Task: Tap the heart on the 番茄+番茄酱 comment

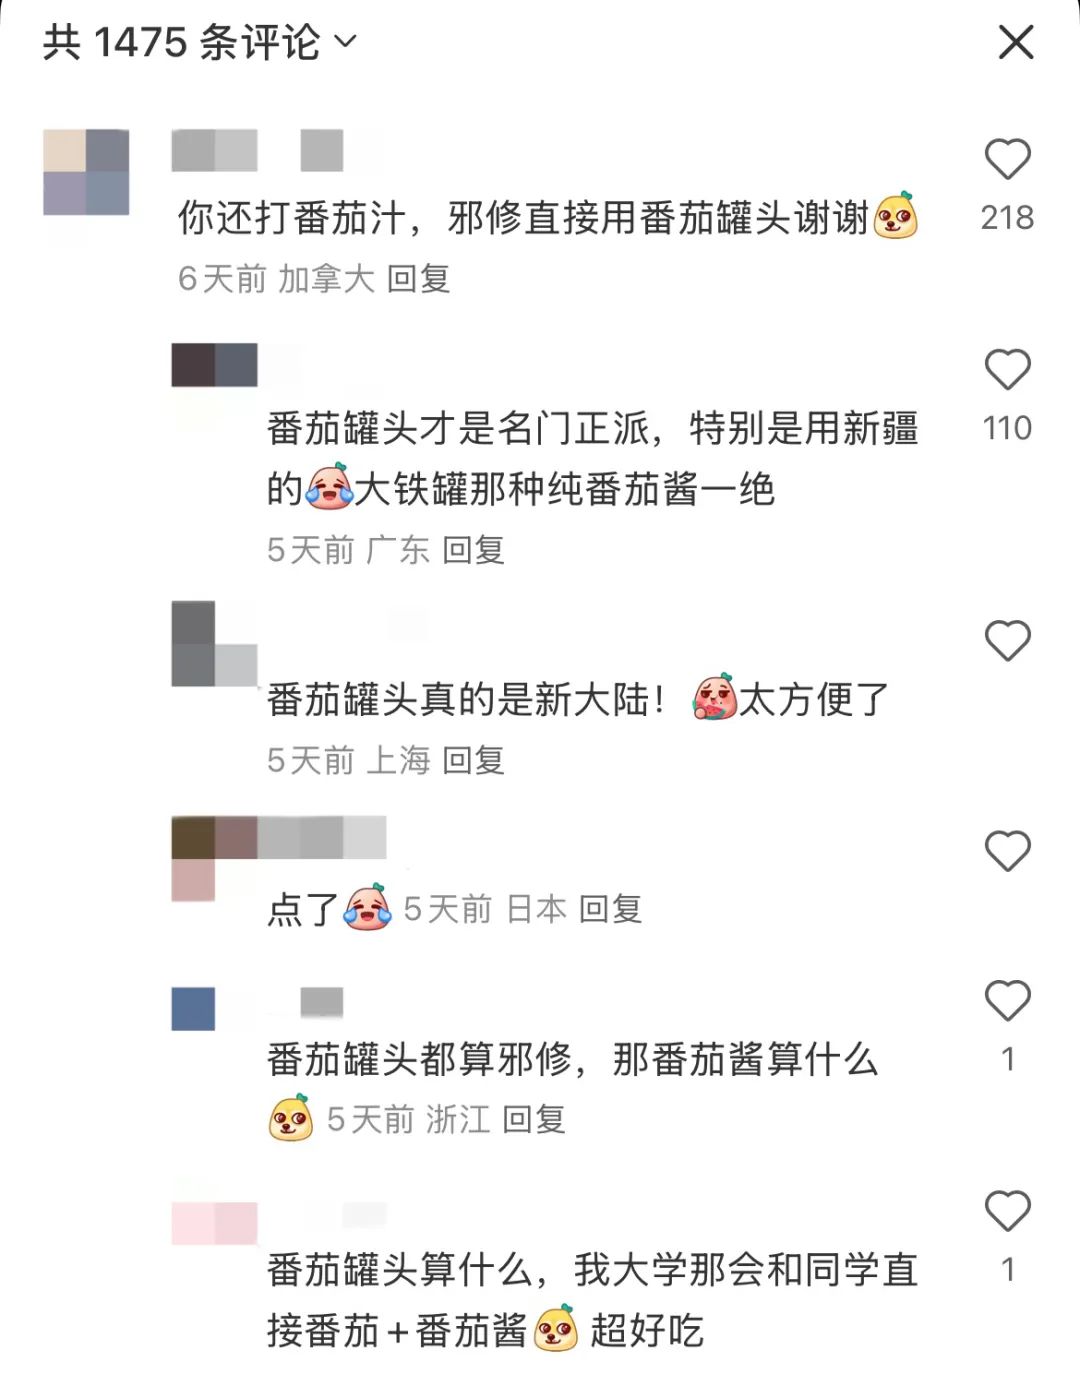Action: tap(1007, 1211)
